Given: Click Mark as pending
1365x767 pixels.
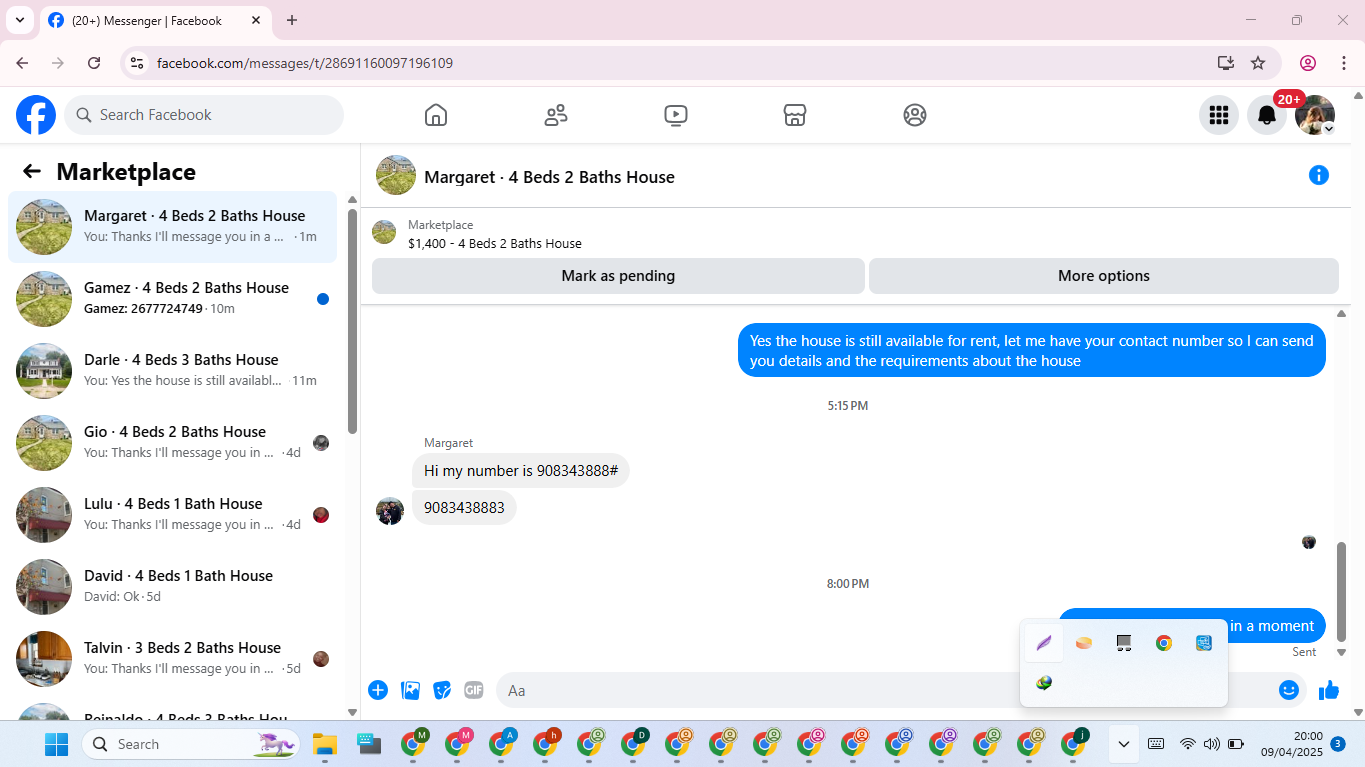Looking at the screenshot, I should 618,276.
